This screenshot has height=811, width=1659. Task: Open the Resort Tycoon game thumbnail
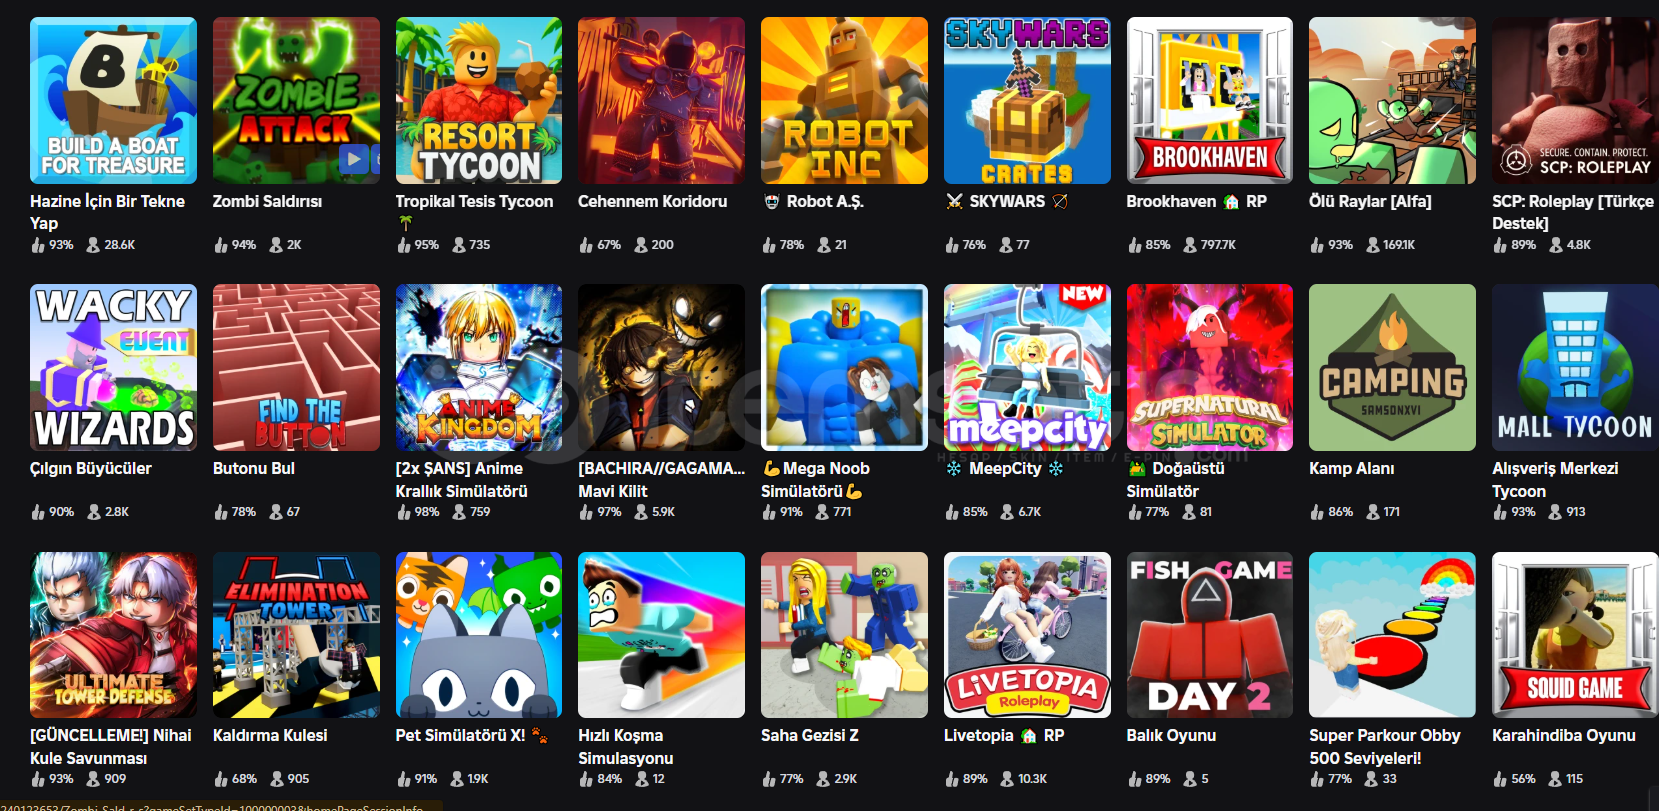[478, 100]
